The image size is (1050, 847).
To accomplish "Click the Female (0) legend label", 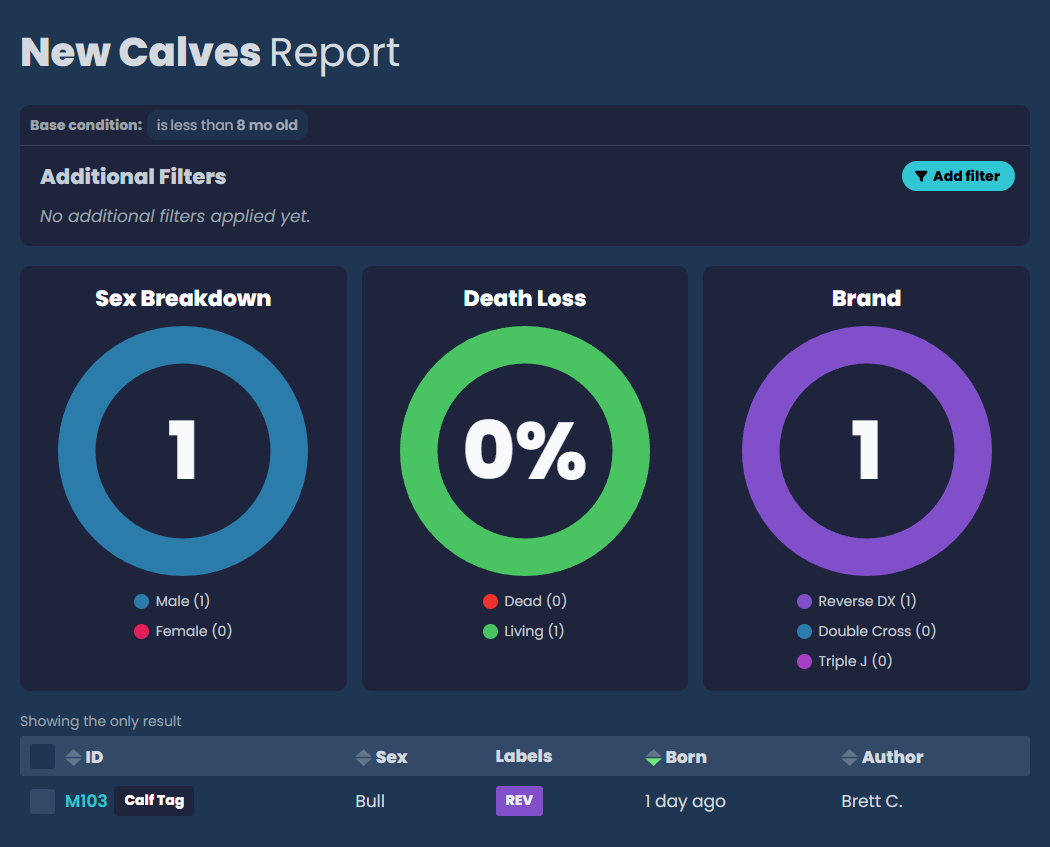I will pyautogui.click(x=194, y=631).
